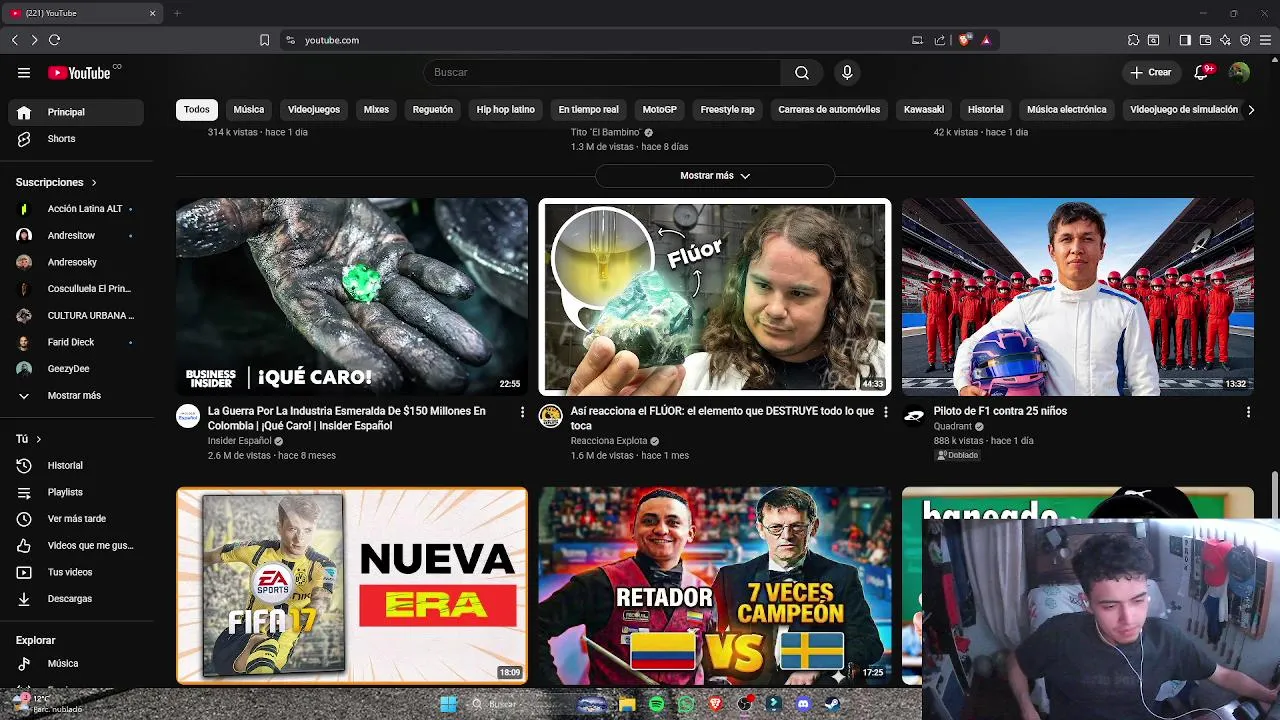Toggle the browser sidebar panel icon
The width and height of the screenshot is (1280, 720).
(1185, 40)
